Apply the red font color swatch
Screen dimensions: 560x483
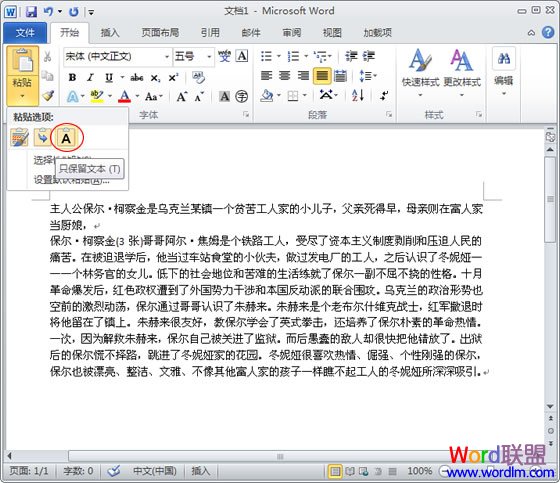pyautogui.click(x=124, y=96)
